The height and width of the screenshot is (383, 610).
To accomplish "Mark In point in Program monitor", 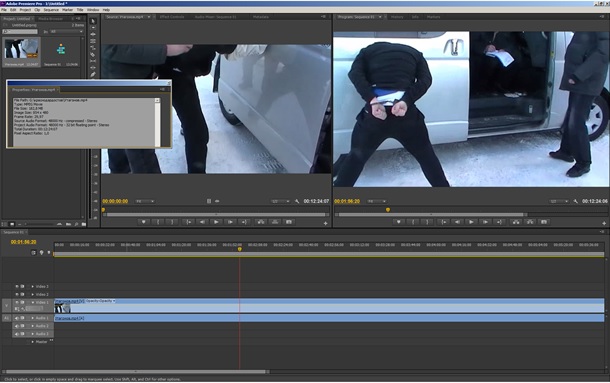I will click(x=413, y=222).
